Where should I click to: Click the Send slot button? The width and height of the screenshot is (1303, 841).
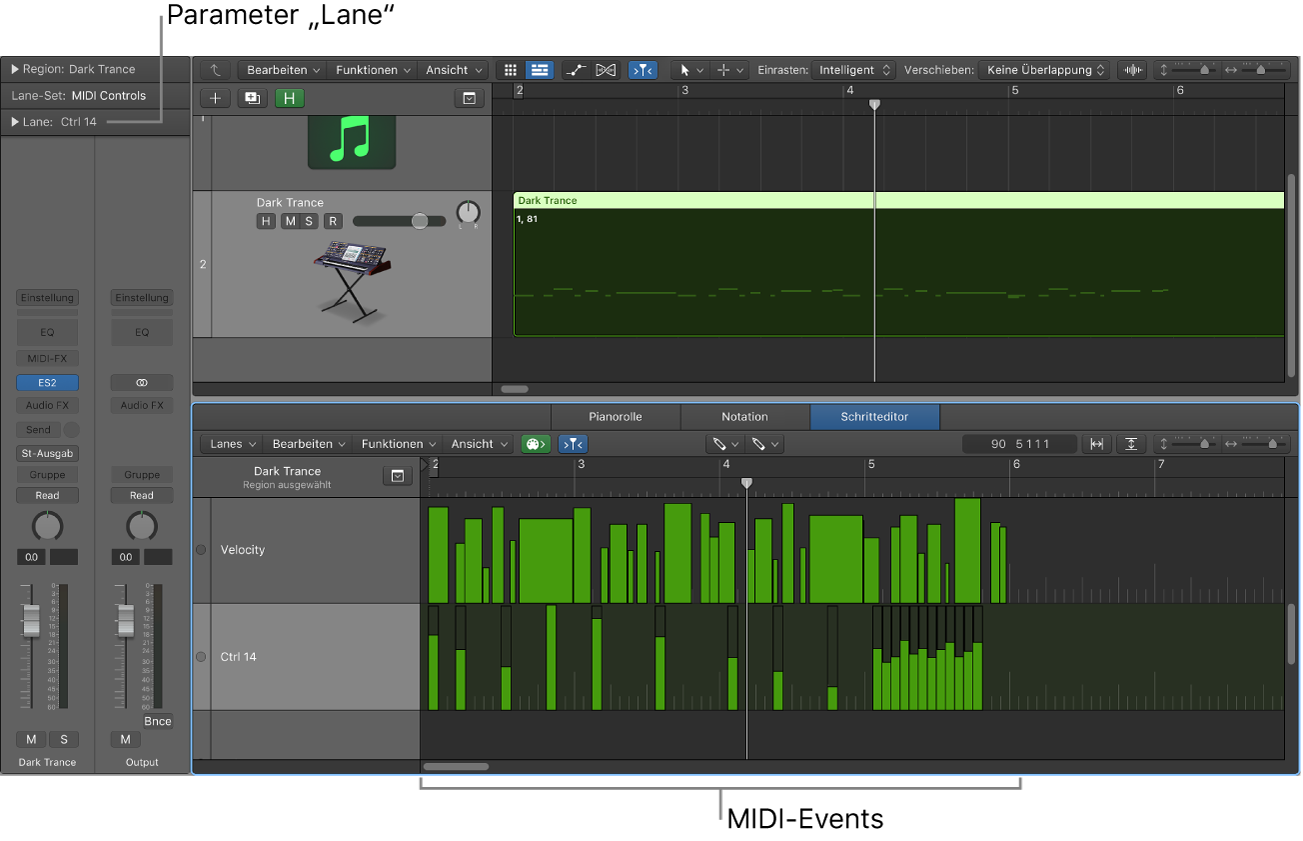pos(38,430)
